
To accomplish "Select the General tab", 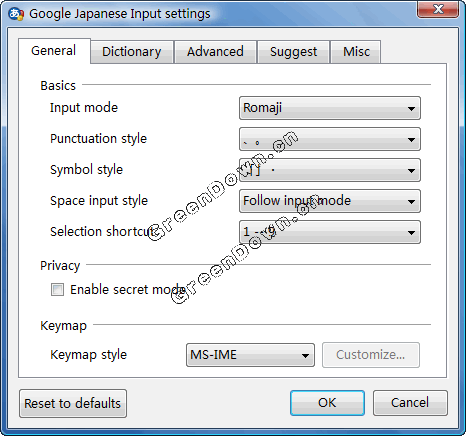I will click(54, 51).
